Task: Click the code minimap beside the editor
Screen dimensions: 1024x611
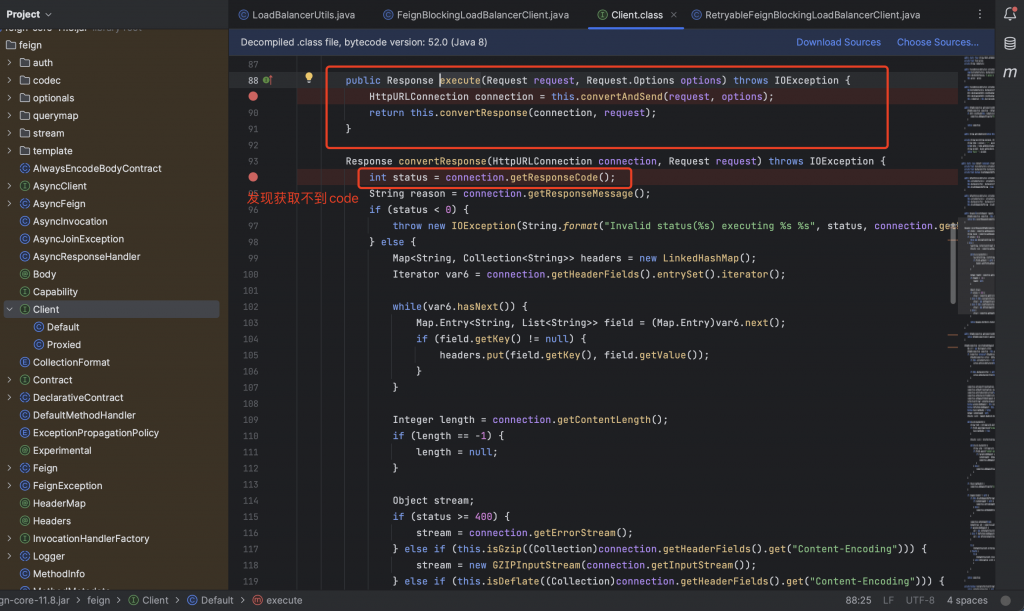Action: 978,323
